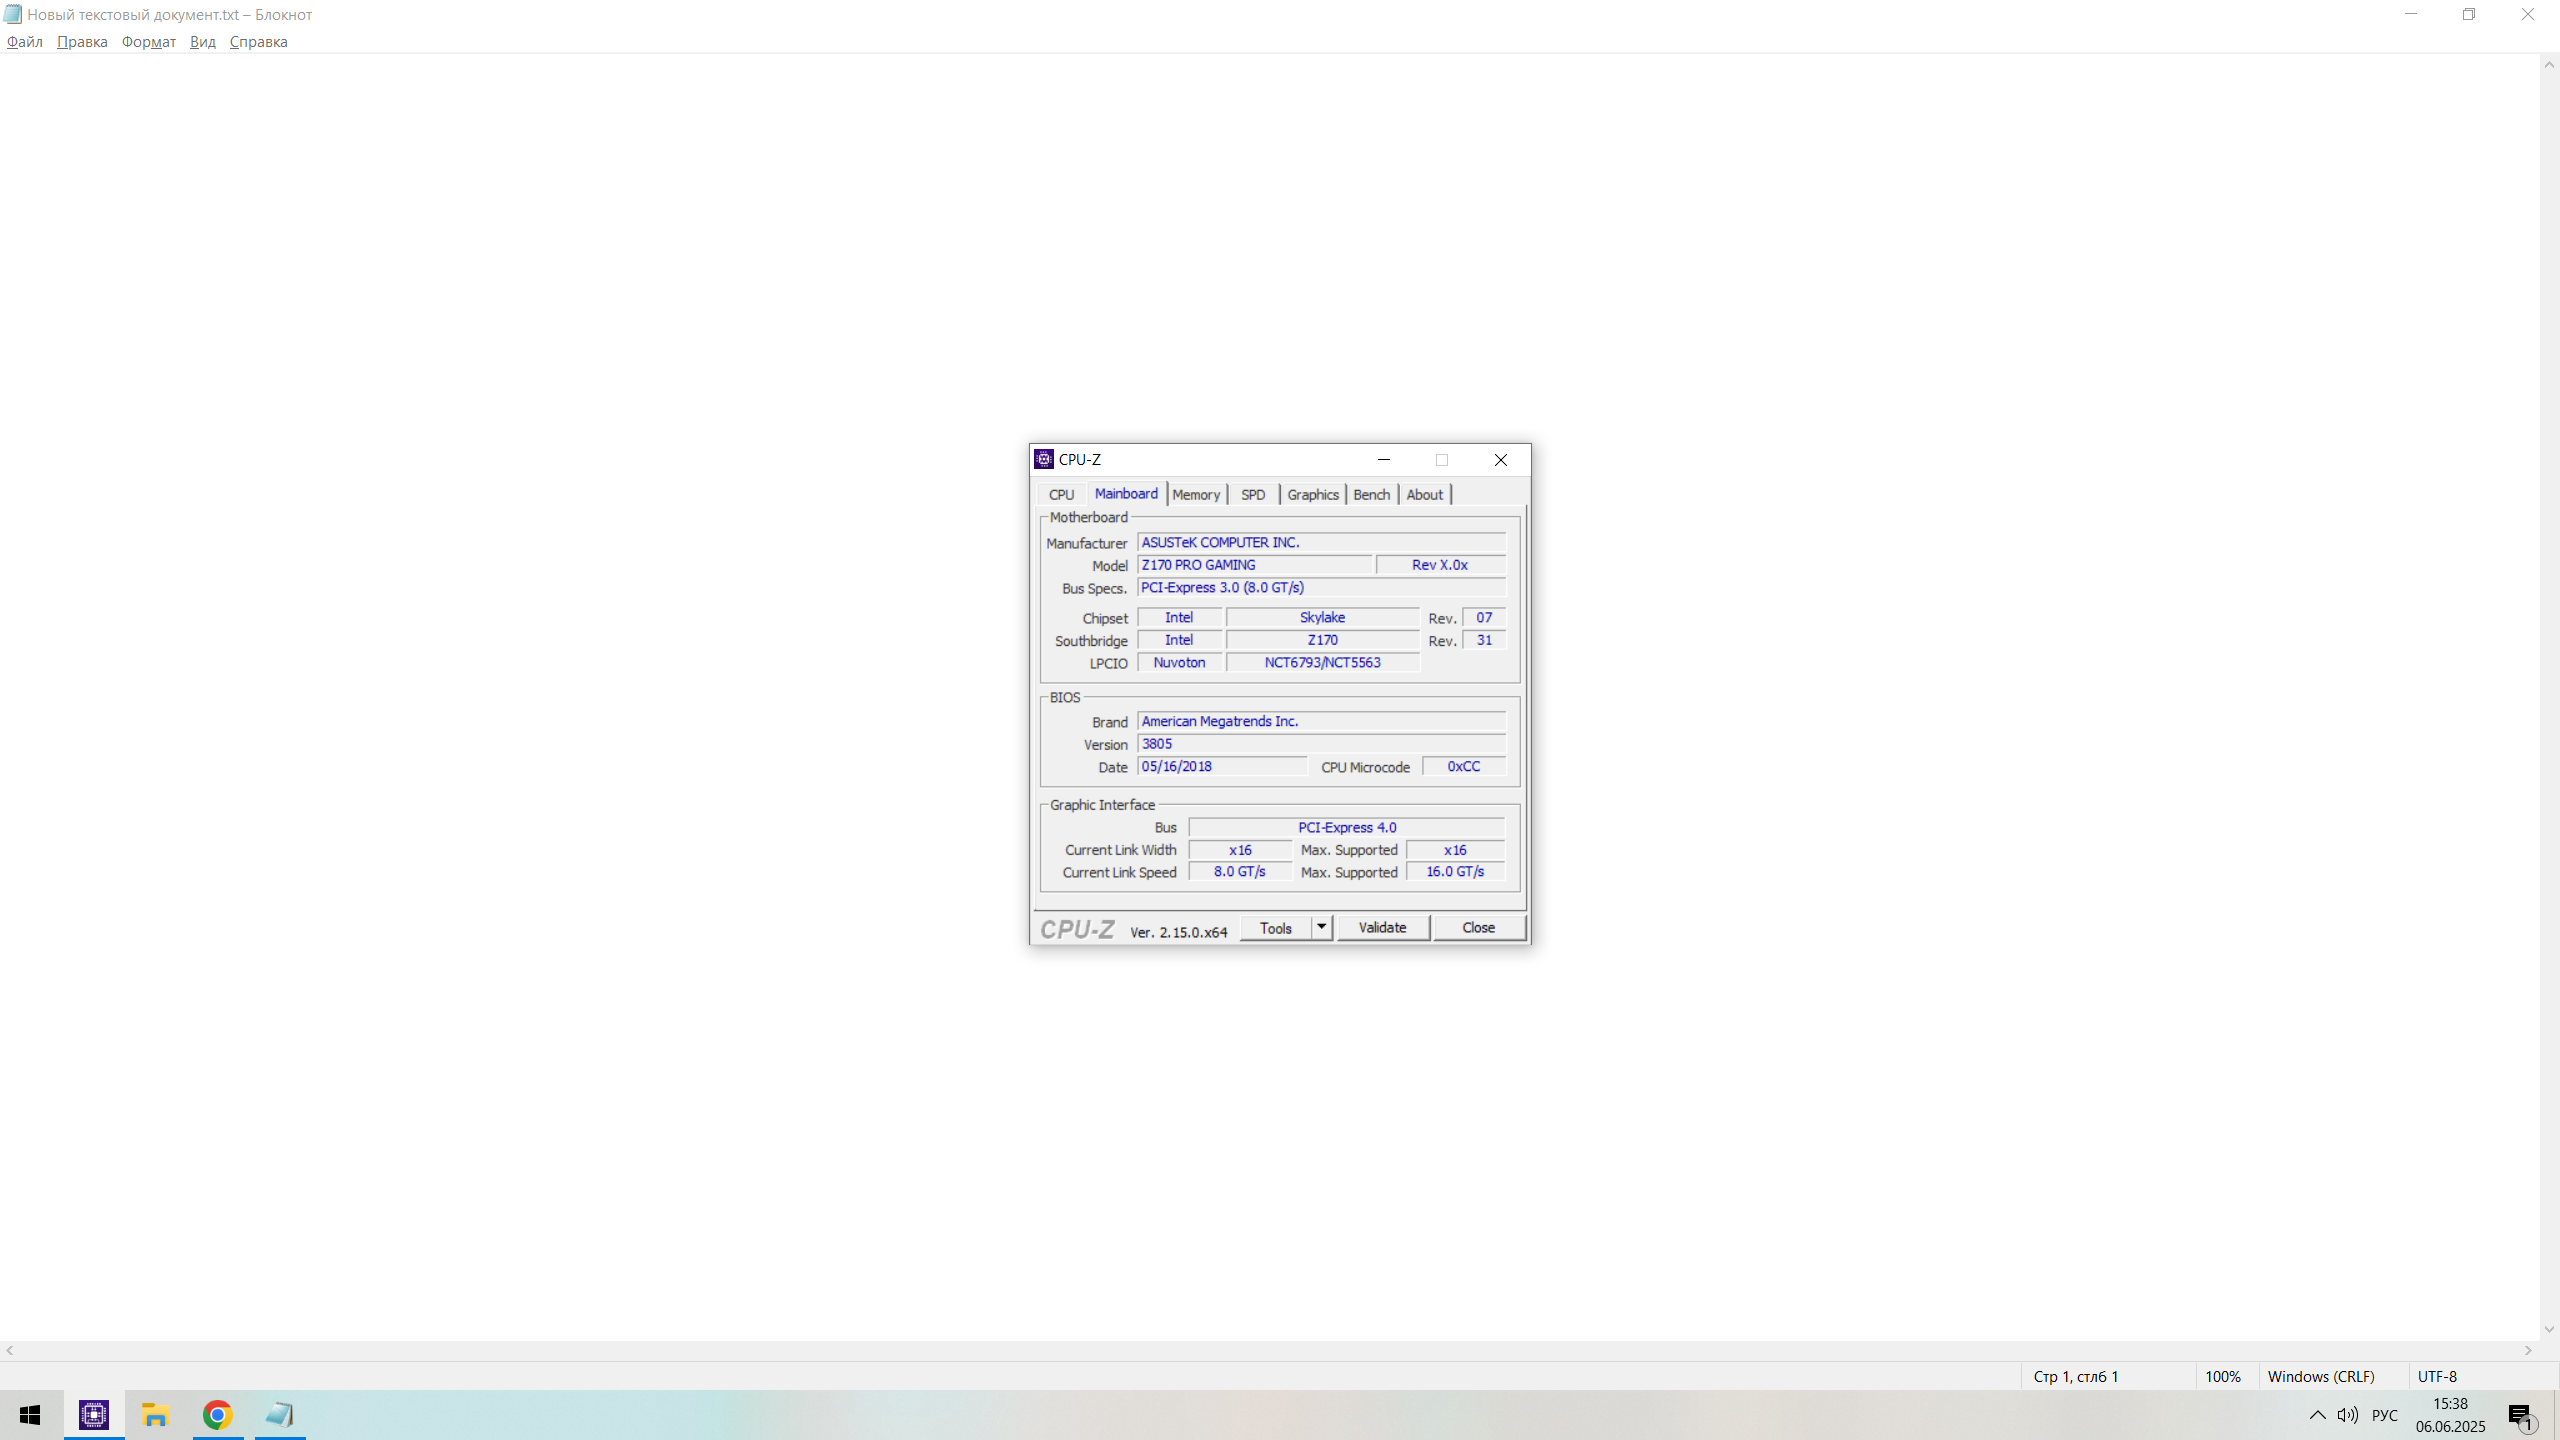Viewport: 2560px width, 1440px height.
Task: Expand the Tools dropdown arrow
Action: [1321, 927]
